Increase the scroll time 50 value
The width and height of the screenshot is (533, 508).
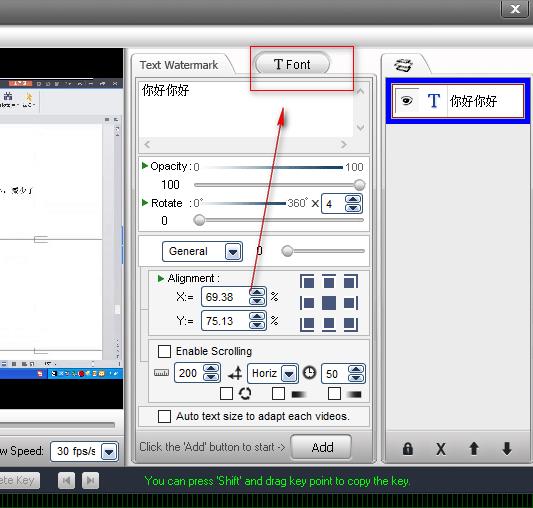[357, 369]
